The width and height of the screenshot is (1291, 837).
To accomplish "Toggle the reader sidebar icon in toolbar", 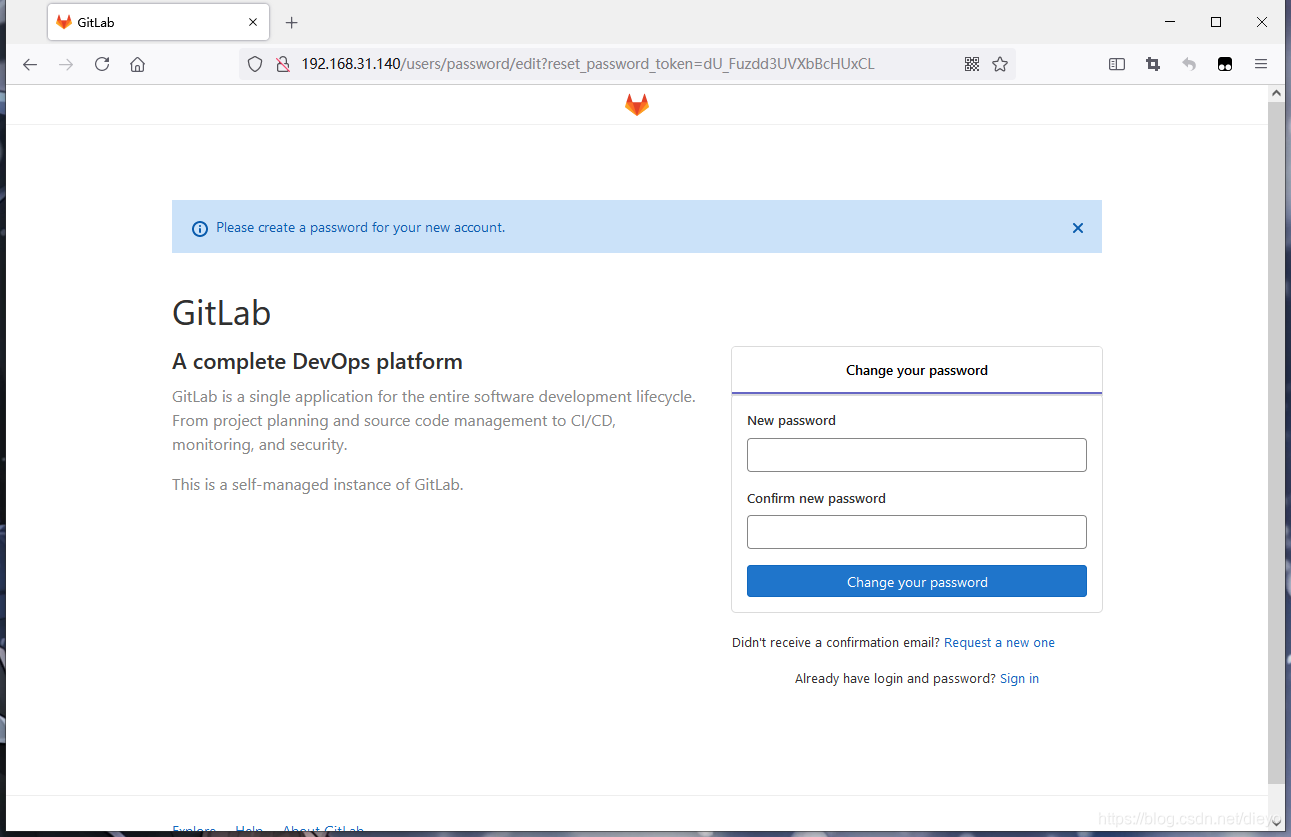I will click(x=1117, y=64).
